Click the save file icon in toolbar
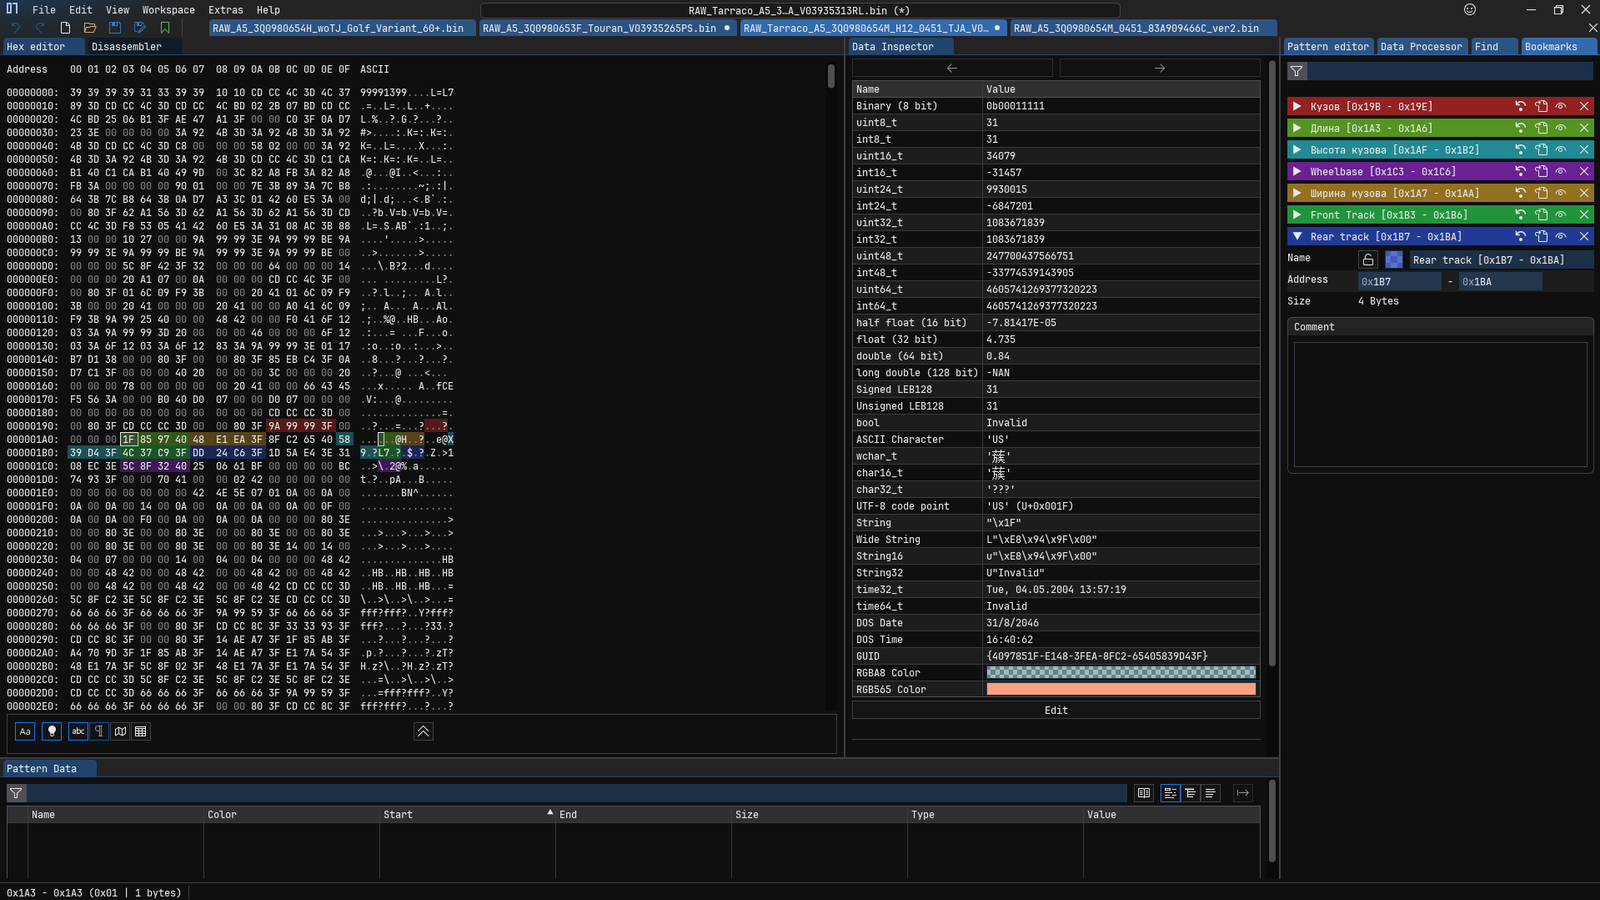The height and width of the screenshot is (900, 1600). click(115, 28)
